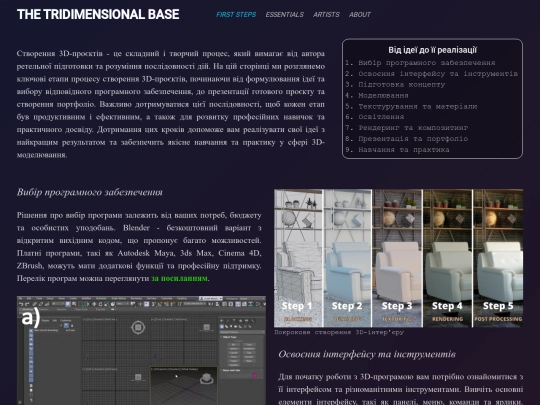Select 'Навчання та практика' contents item

[x=404, y=150]
